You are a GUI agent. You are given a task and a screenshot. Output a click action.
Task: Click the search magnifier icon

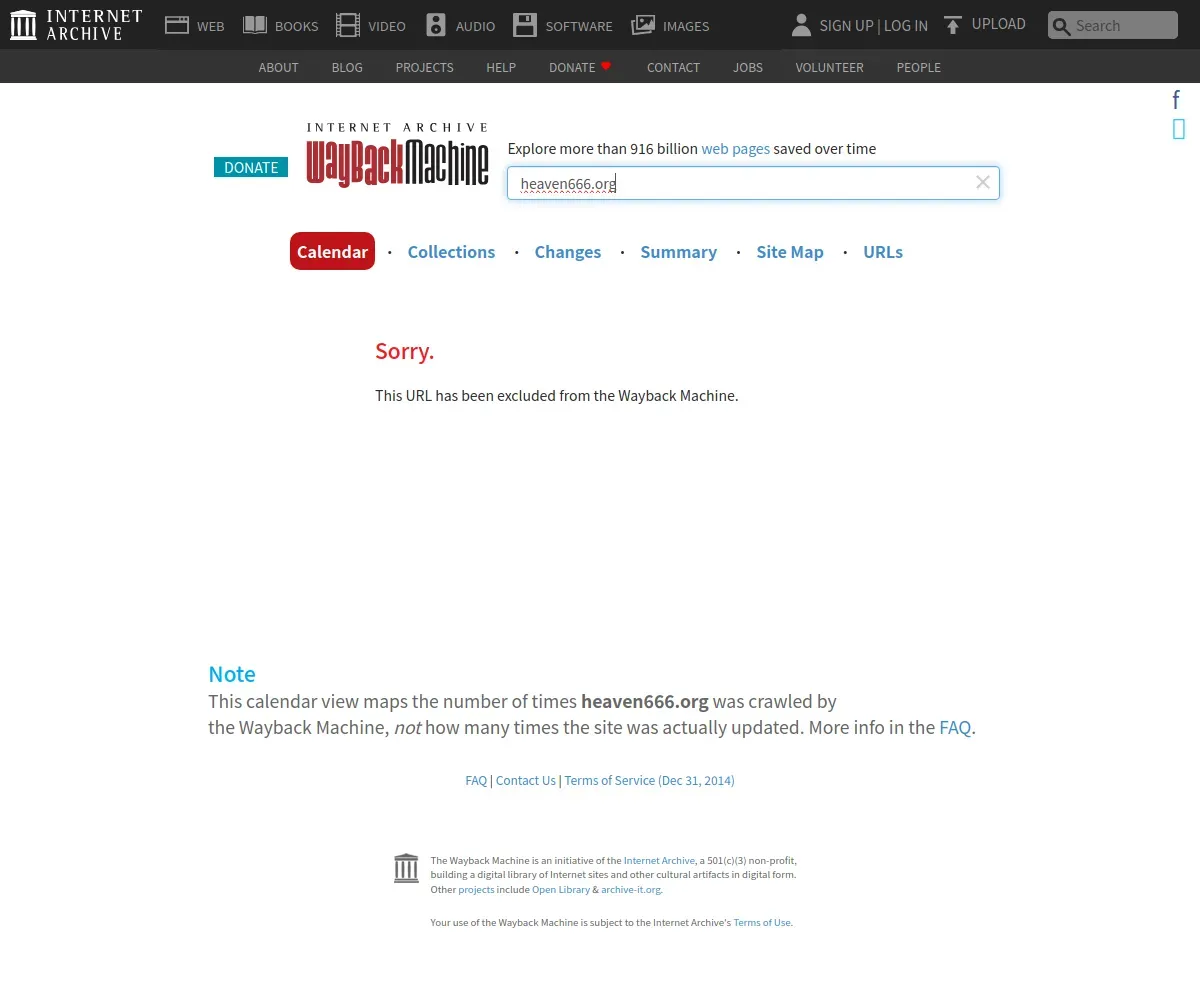[1062, 26]
